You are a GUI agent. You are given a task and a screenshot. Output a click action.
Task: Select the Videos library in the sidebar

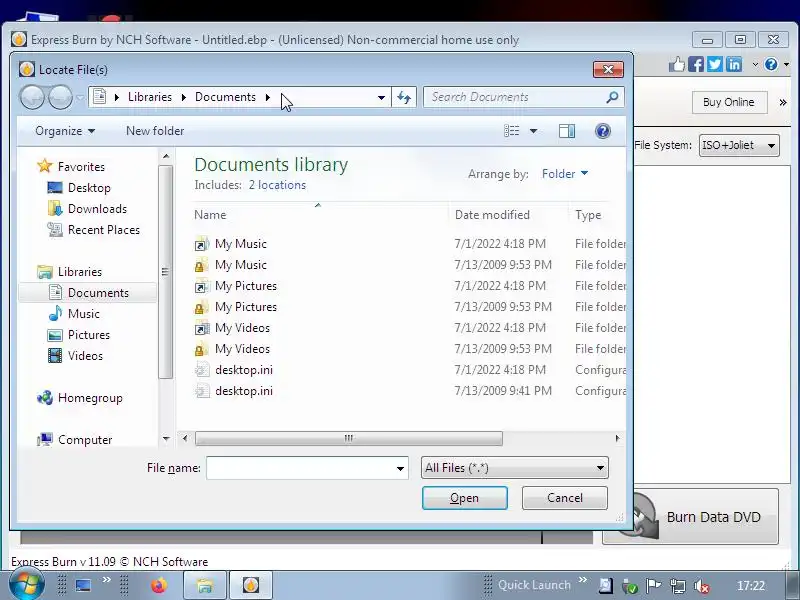[75, 356]
